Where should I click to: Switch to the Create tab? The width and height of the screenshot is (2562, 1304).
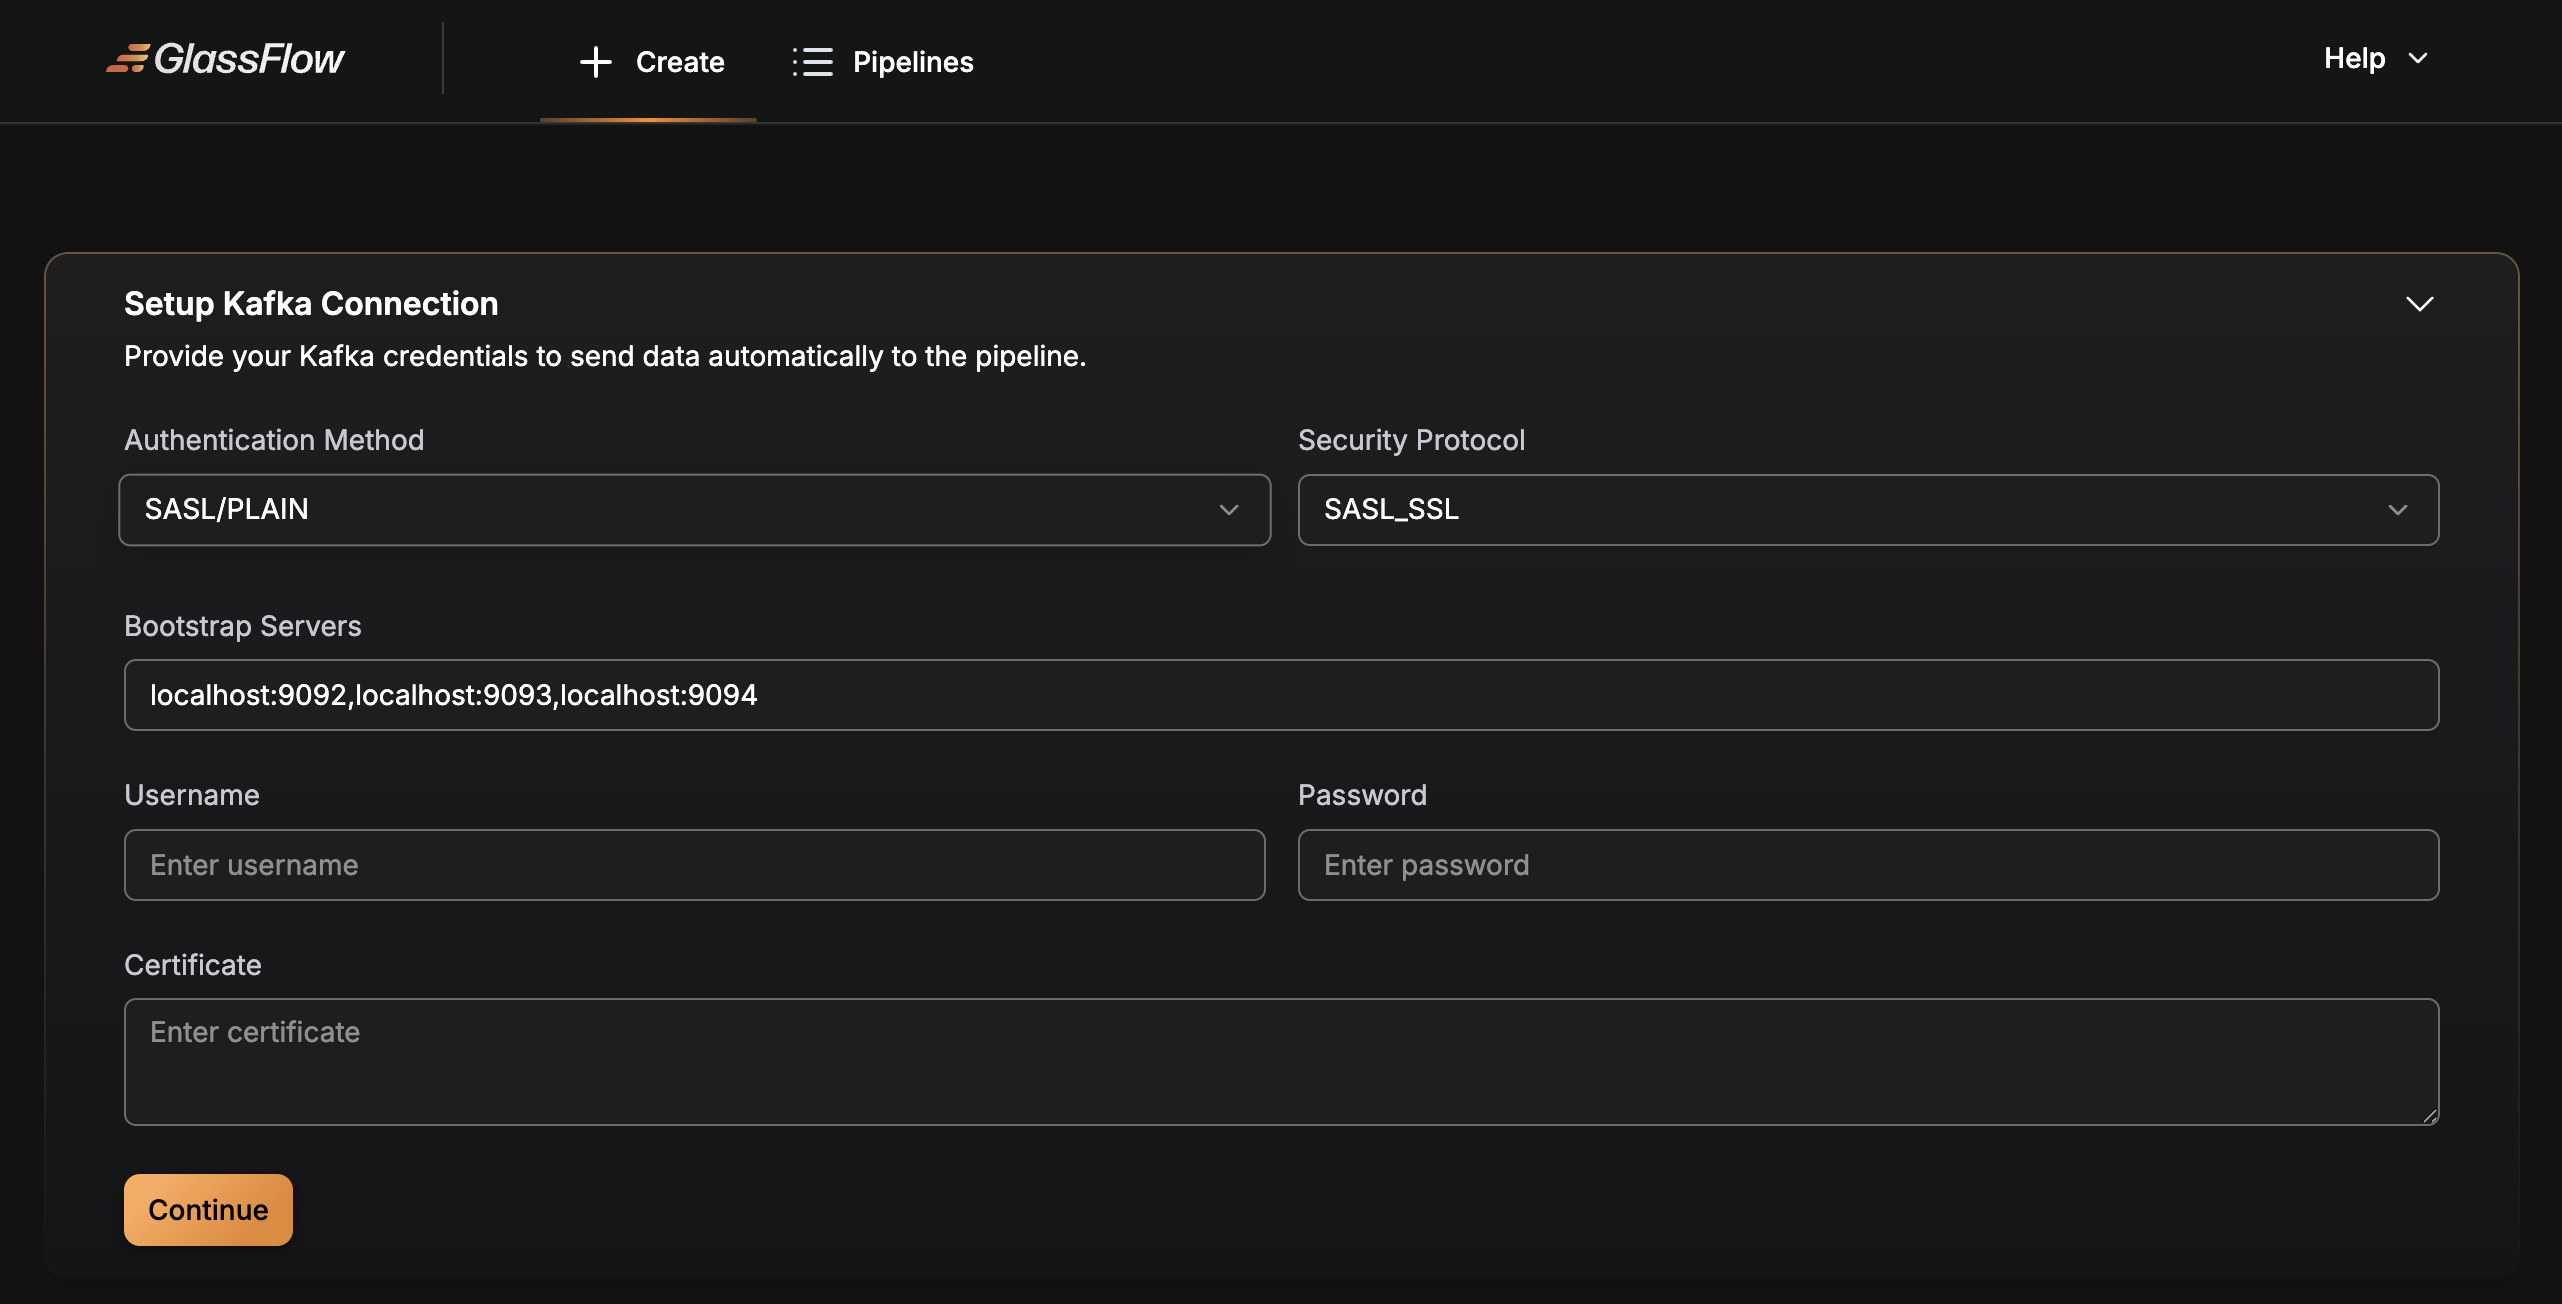(679, 62)
